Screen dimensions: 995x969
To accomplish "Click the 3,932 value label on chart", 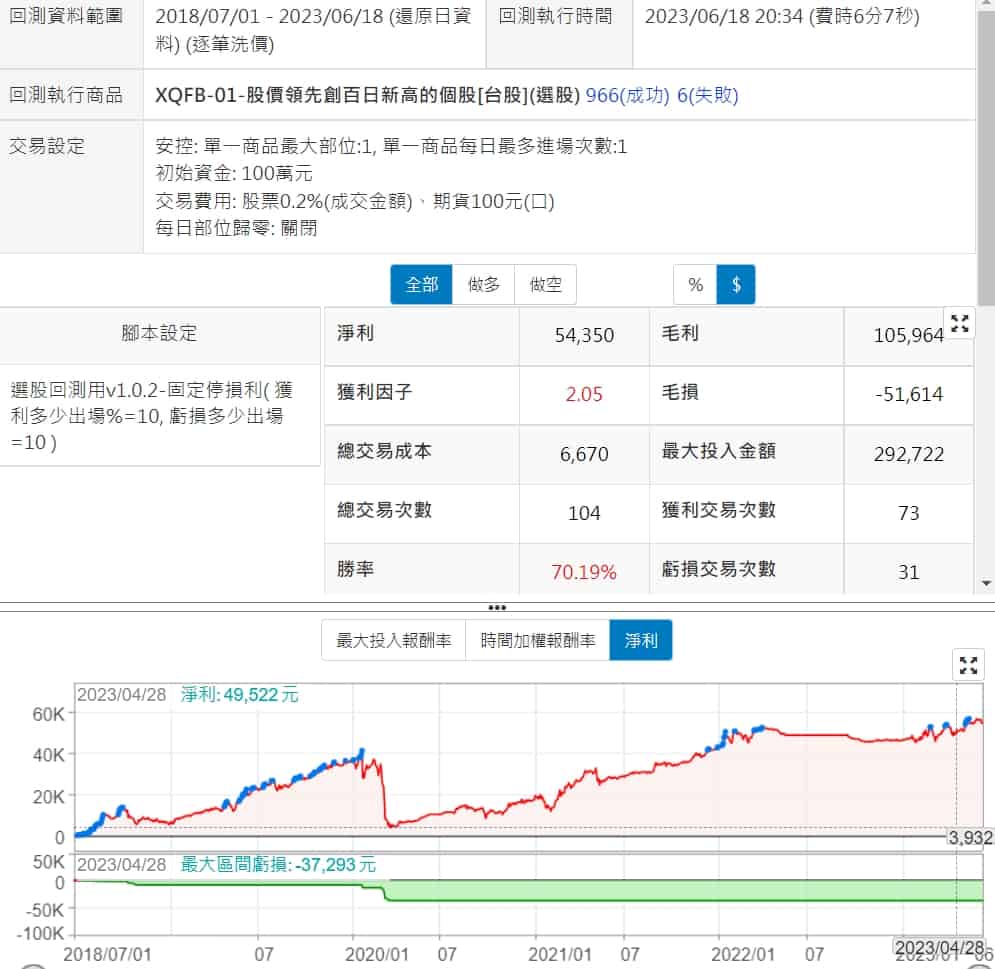I will (x=969, y=837).
